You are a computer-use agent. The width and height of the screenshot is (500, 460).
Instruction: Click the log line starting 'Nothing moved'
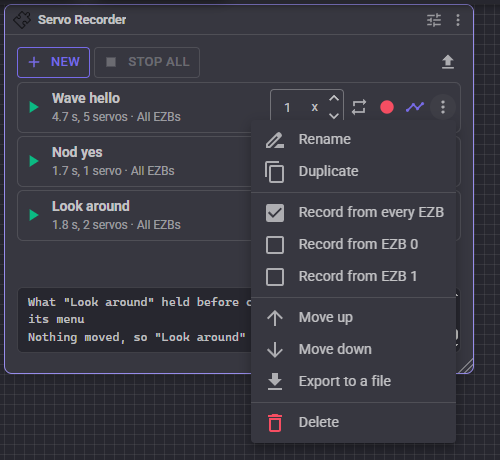click(x=137, y=337)
